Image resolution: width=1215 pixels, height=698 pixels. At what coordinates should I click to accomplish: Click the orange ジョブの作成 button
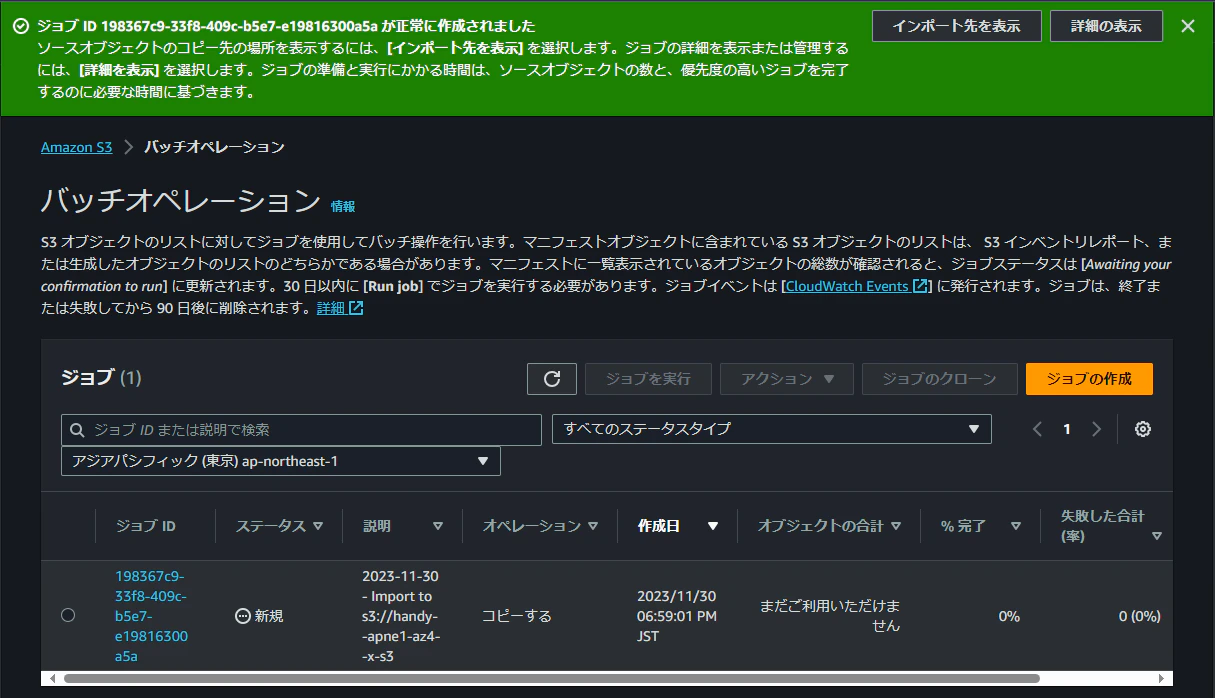tap(1089, 379)
